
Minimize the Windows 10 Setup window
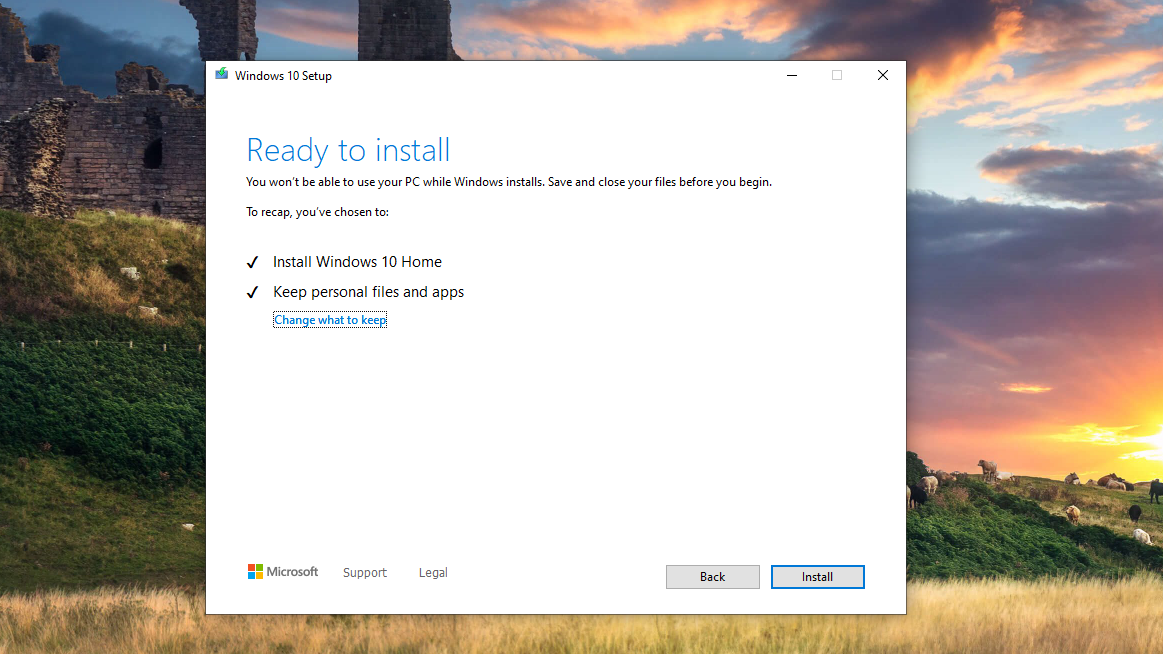click(791, 75)
